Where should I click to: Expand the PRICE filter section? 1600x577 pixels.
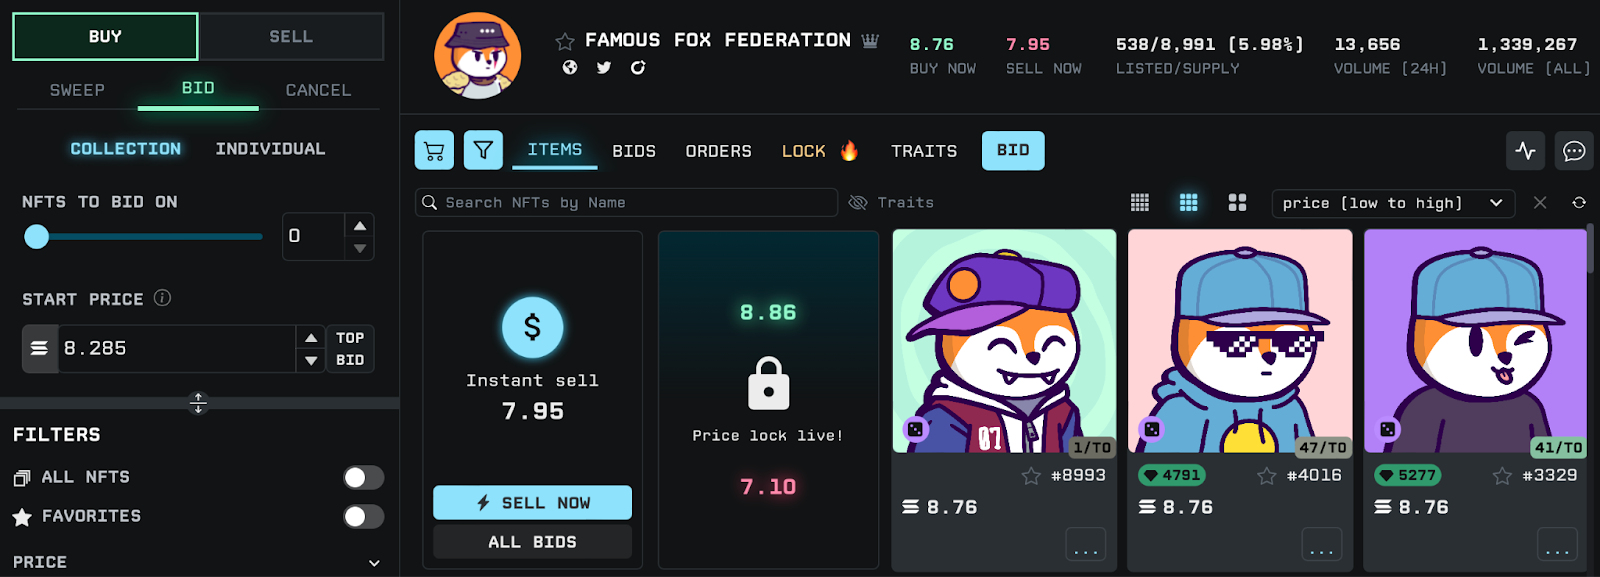pos(374,563)
